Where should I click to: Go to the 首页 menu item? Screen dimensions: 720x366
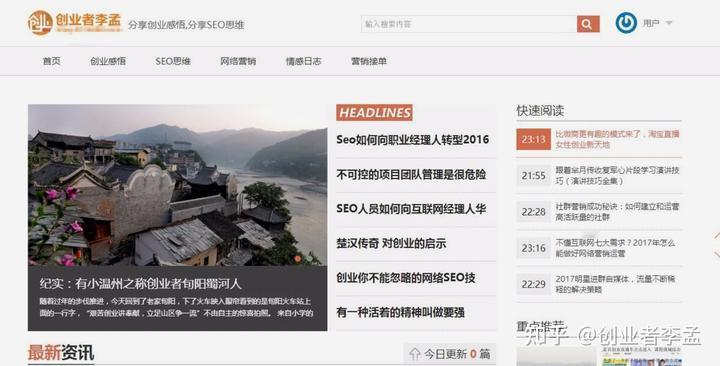coord(51,61)
